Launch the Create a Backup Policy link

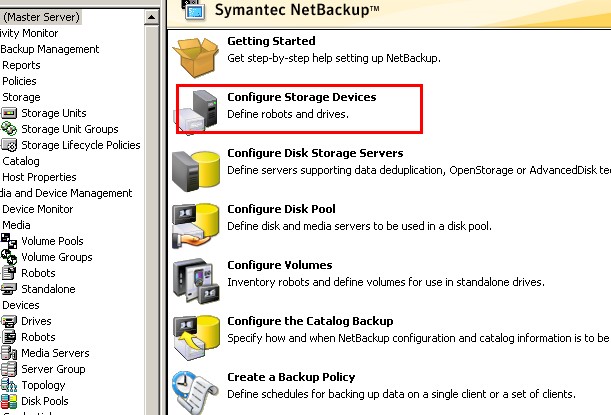click(x=291, y=378)
